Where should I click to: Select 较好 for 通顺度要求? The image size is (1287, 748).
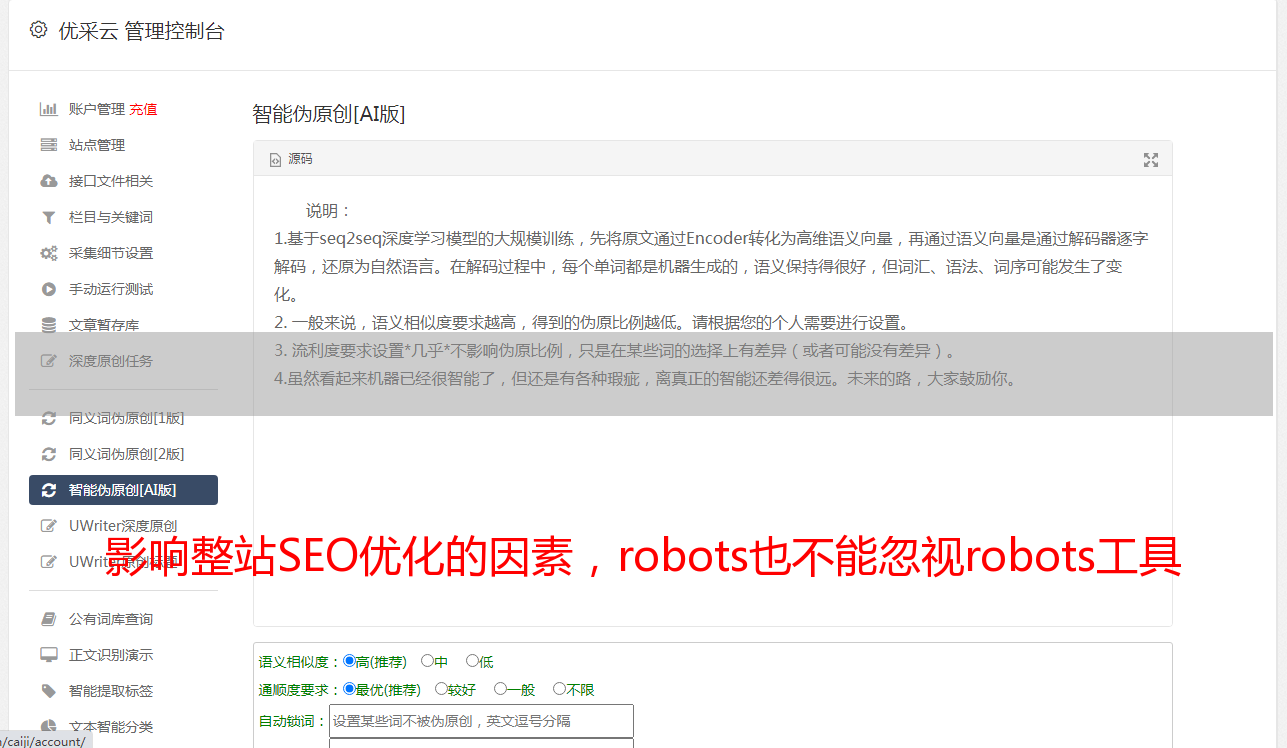(441, 689)
